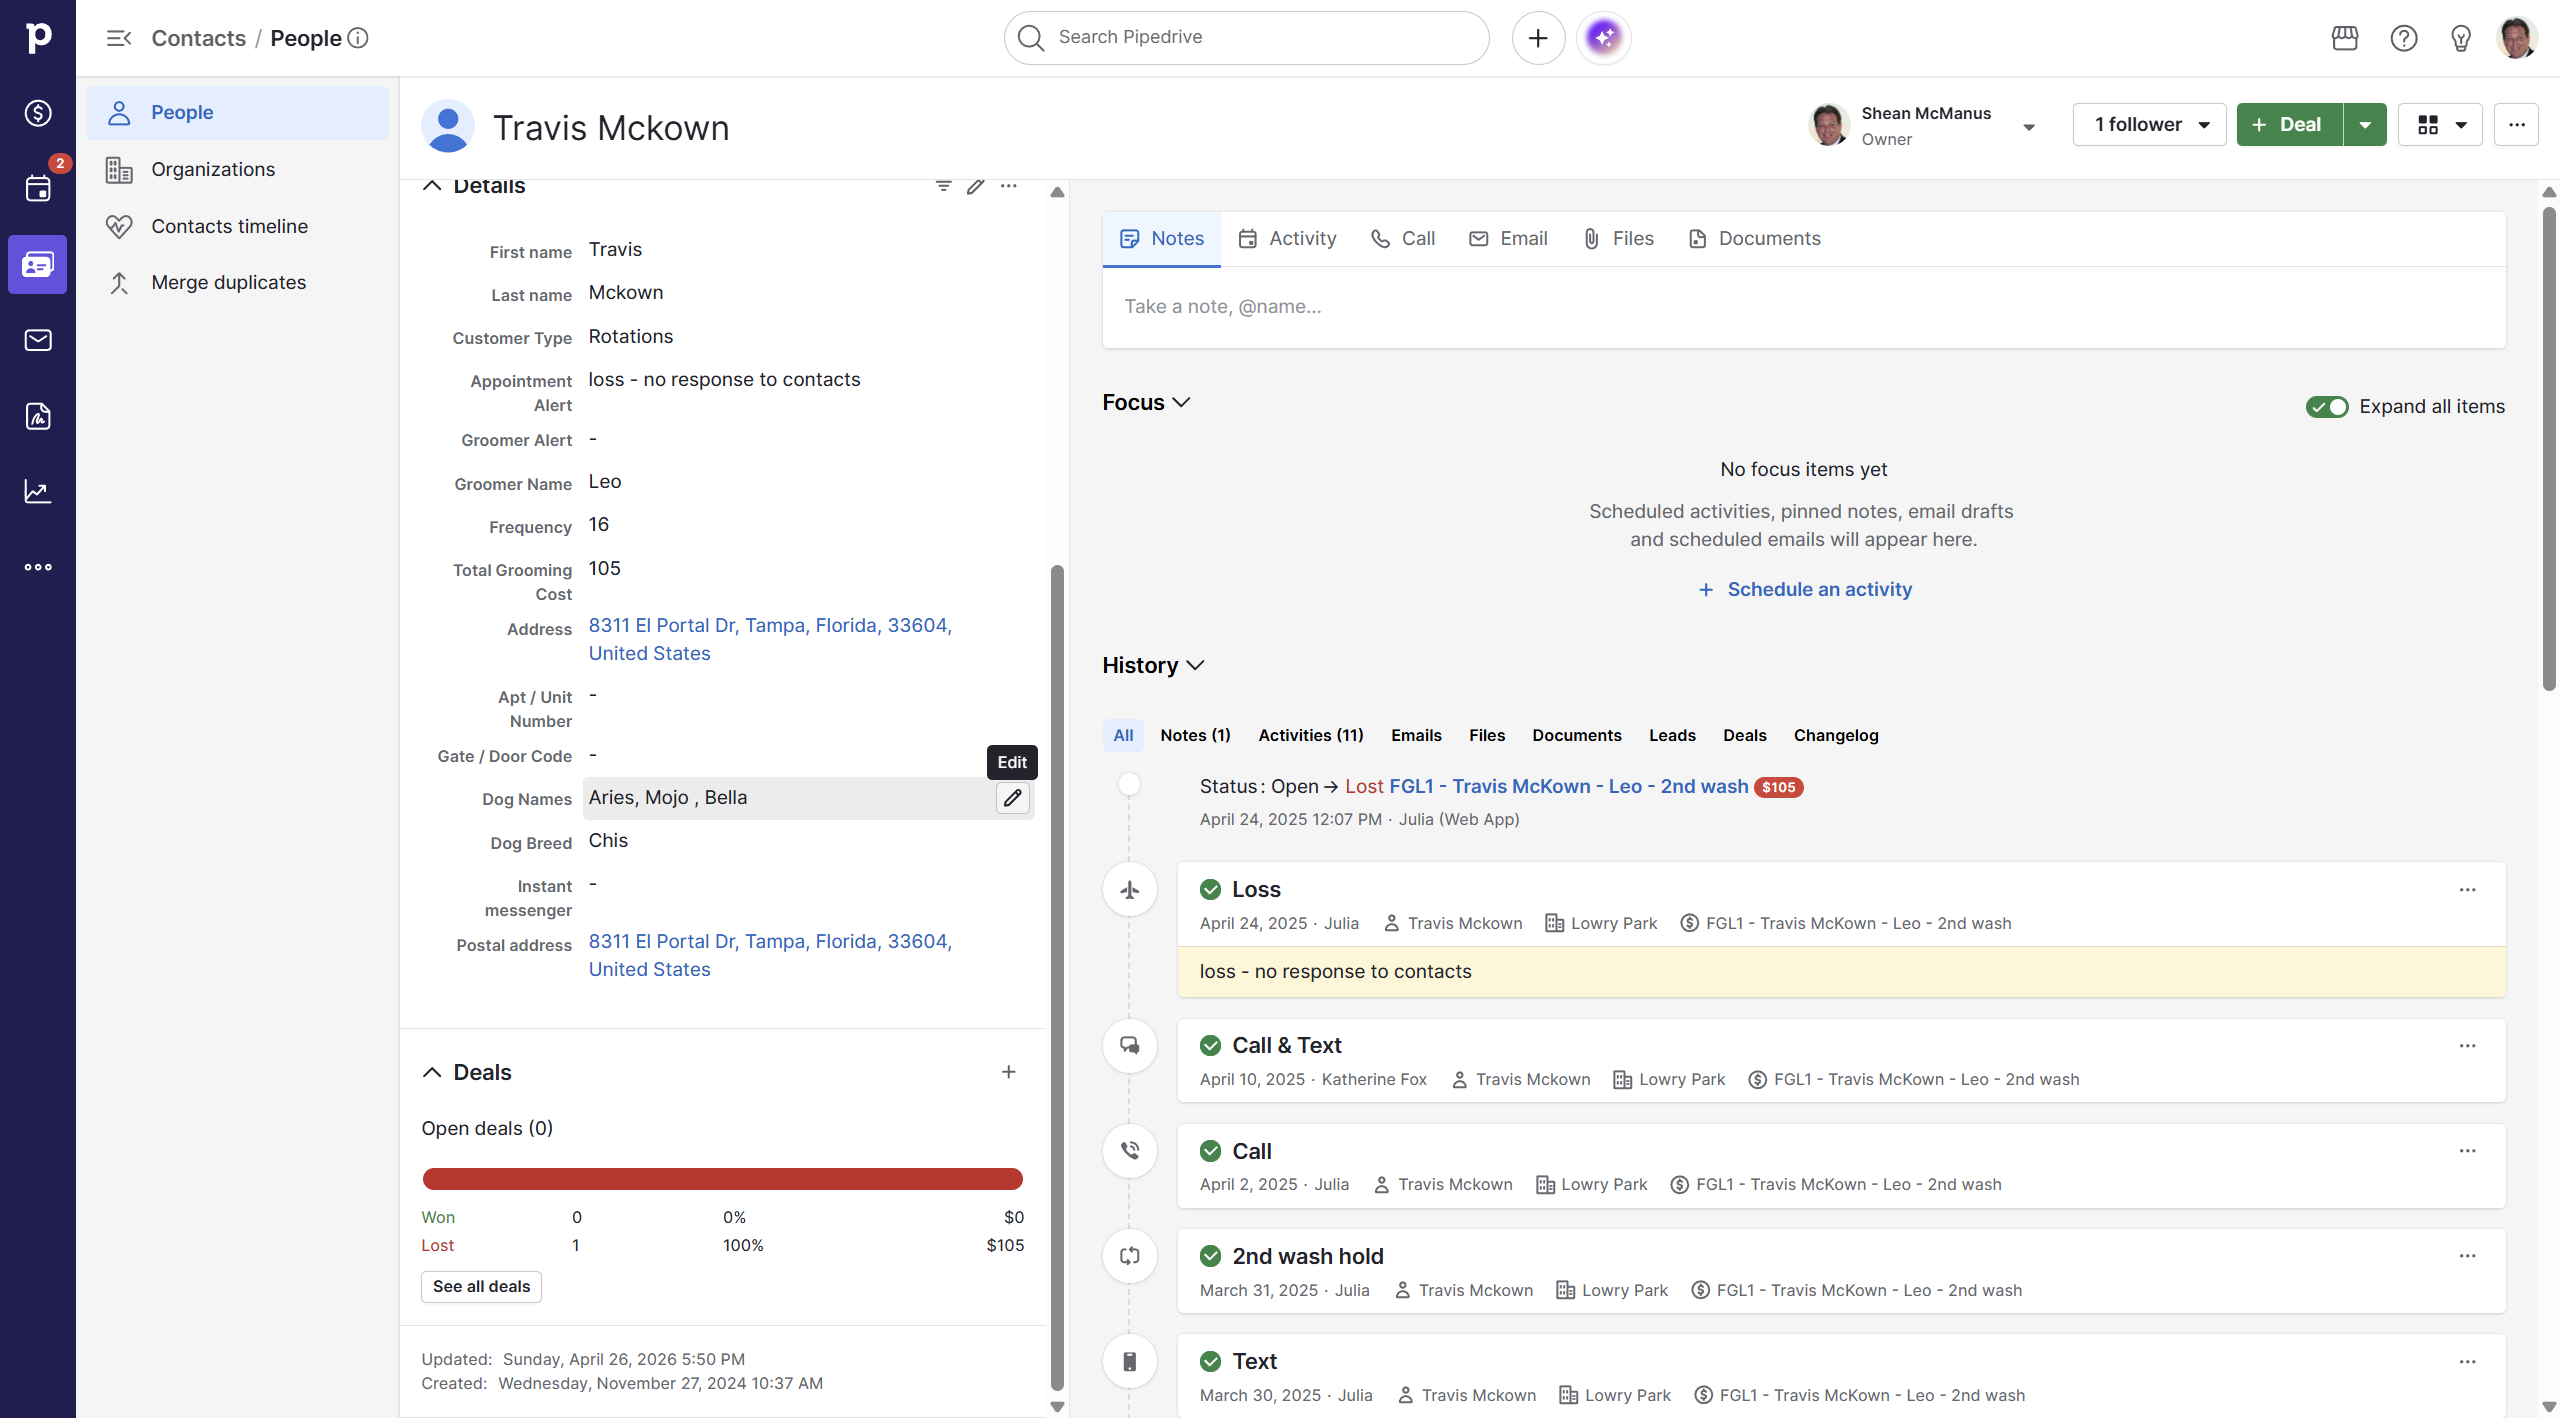Open the Mail inbox icon in sidebar

click(x=38, y=340)
